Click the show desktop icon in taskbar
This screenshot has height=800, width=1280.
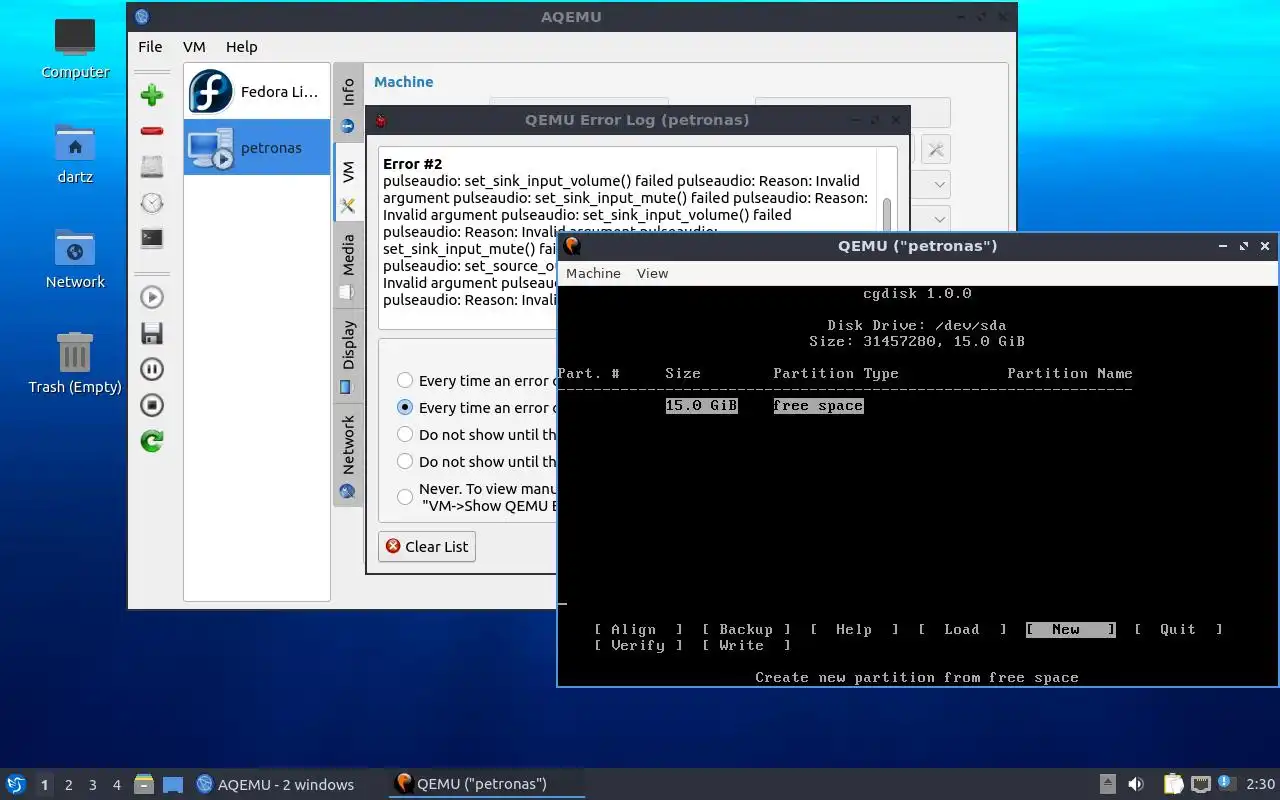pyautogui.click(x=172, y=784)
